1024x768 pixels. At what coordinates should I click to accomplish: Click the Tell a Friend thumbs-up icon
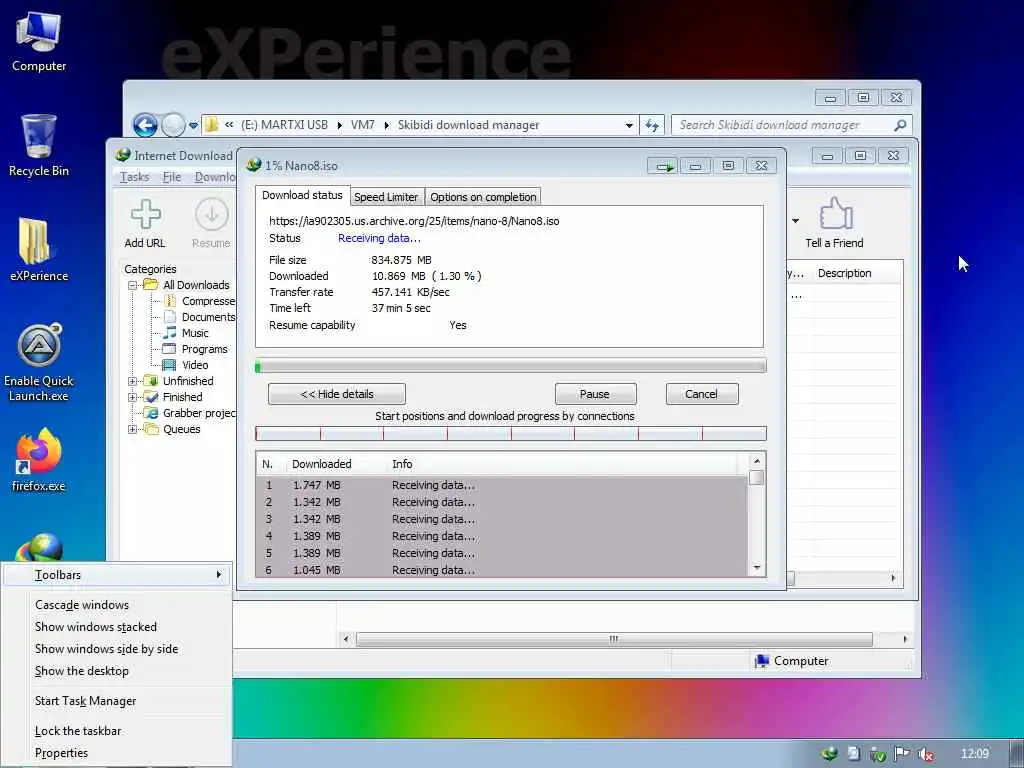point(835,223)
